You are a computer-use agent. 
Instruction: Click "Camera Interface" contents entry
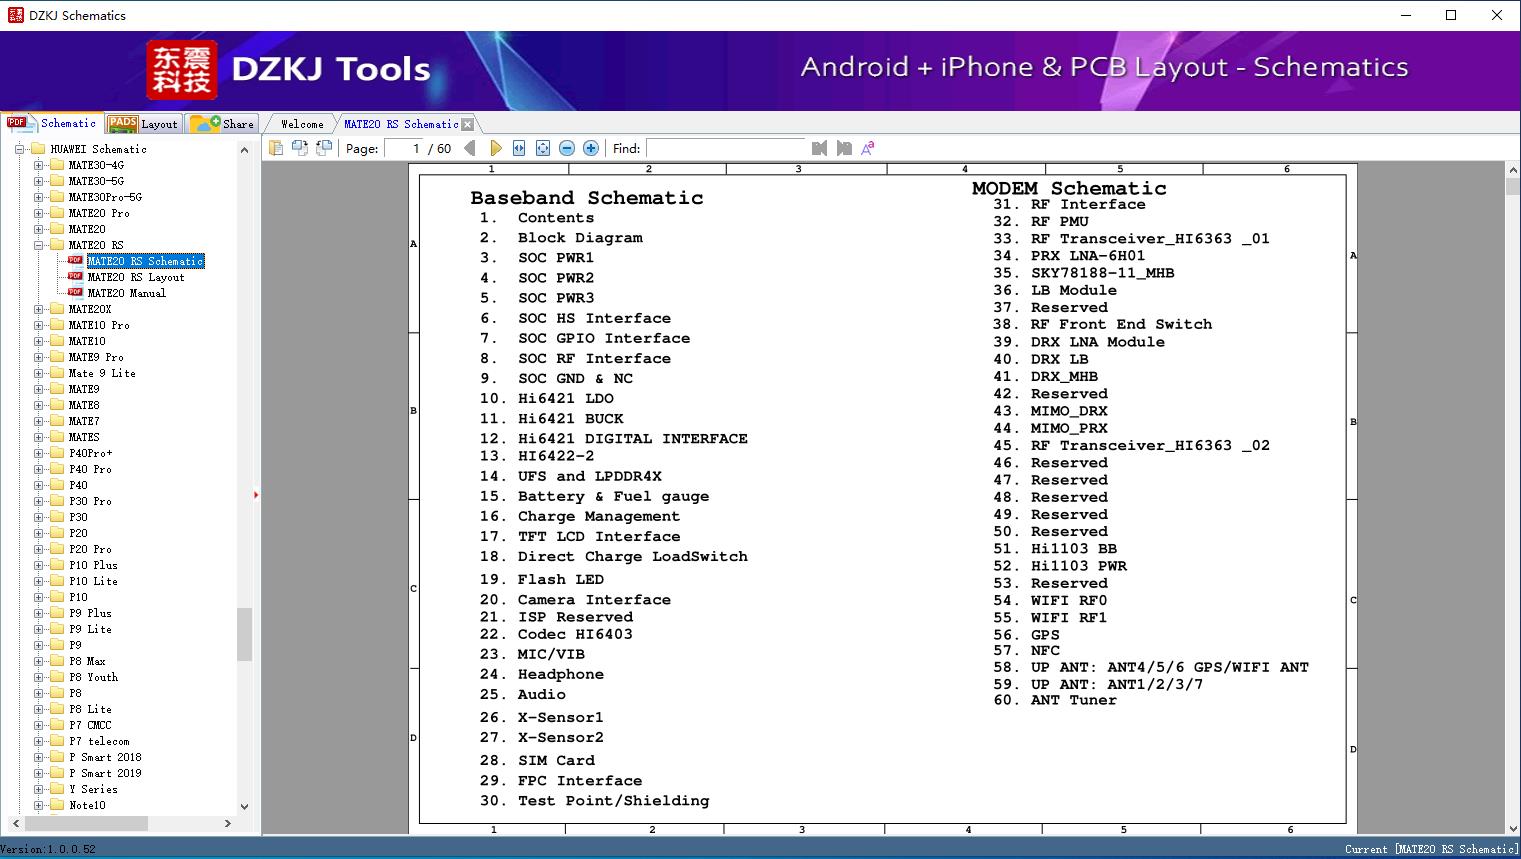pyautogui.click(x=594, y=599)
